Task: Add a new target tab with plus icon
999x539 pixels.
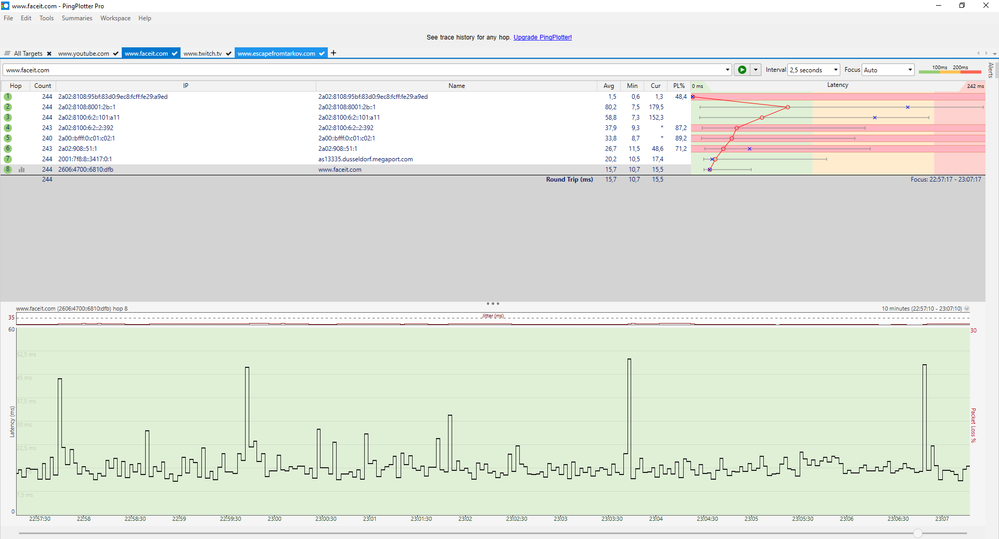Action: (333, 53)
